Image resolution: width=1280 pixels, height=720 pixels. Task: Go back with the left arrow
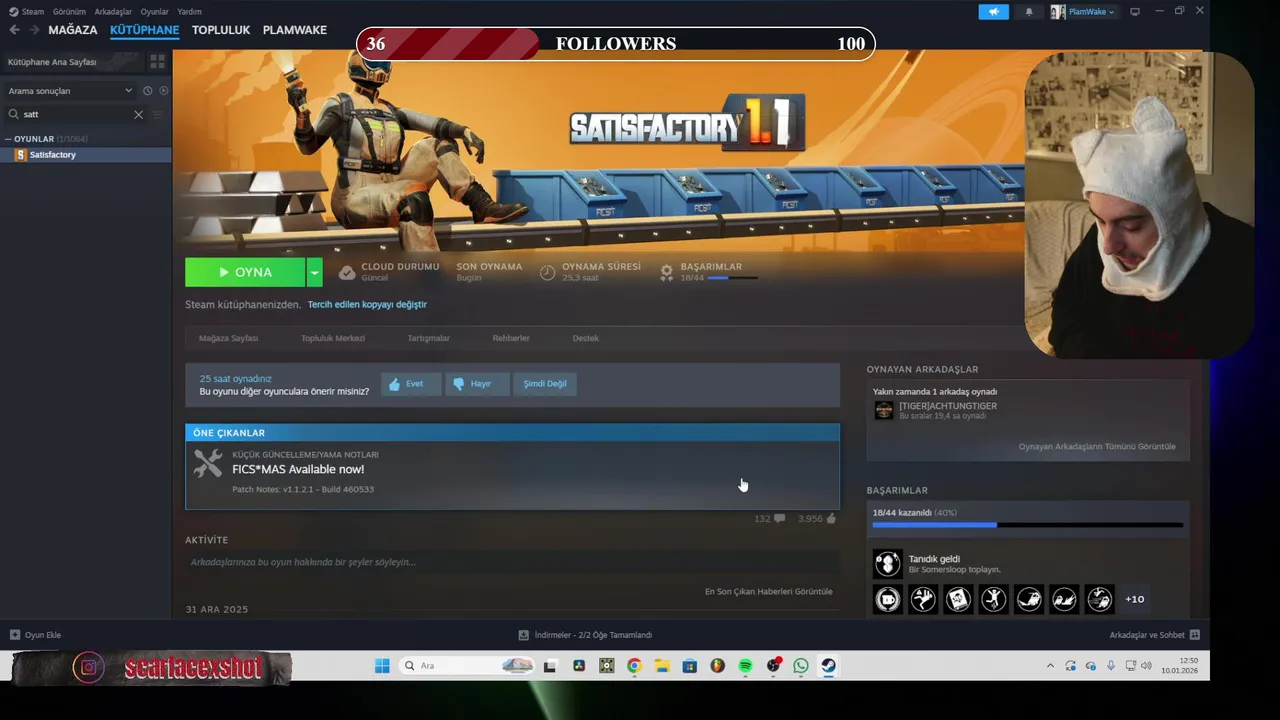14,30
